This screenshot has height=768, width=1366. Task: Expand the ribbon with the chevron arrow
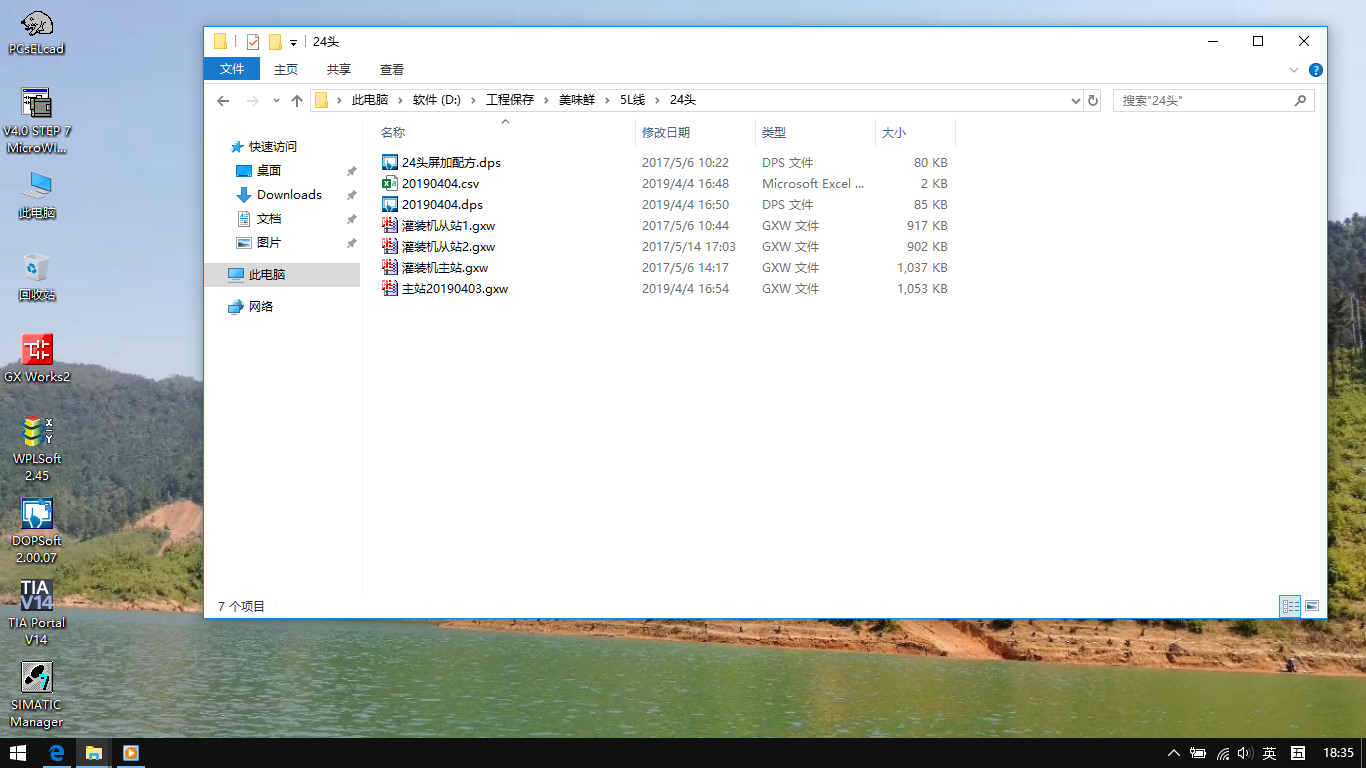point(1295,70)
